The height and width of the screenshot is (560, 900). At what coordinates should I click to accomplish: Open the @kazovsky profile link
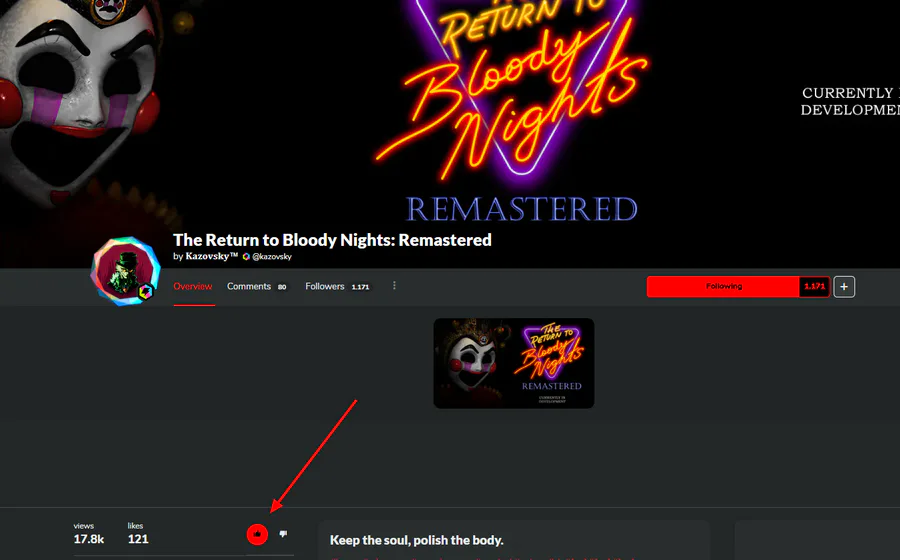pos(272,256)
